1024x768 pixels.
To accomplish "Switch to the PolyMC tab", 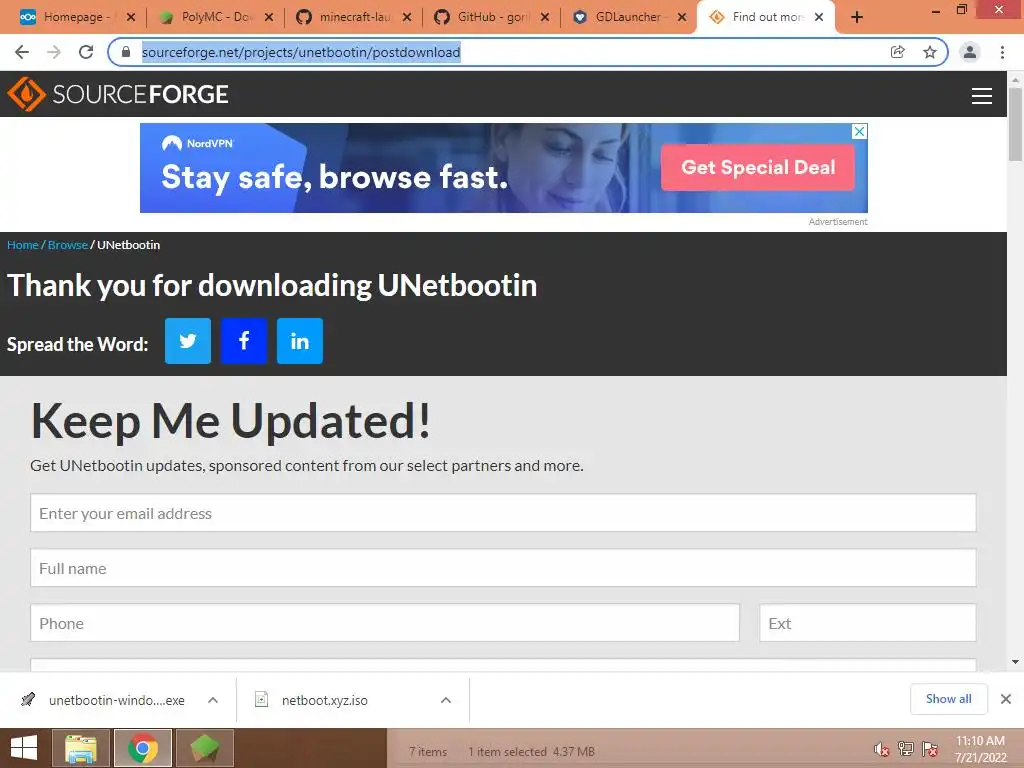I will (214, 17).
